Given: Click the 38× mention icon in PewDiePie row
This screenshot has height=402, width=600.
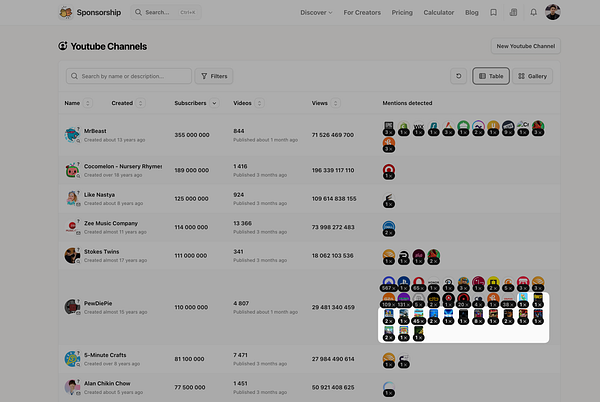Looking at the screenshot, I should tap(508, 301).
